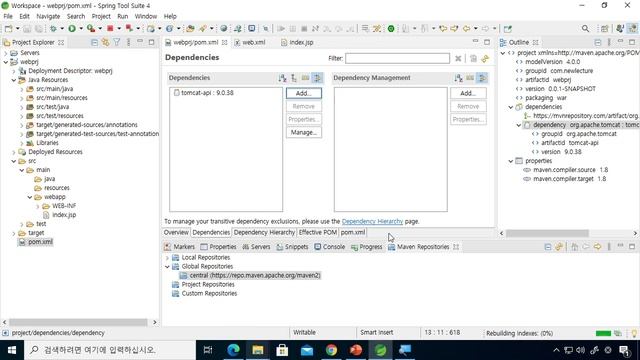
Task: Click the Last Edit Location arrow icon
Action: [443, 29]
